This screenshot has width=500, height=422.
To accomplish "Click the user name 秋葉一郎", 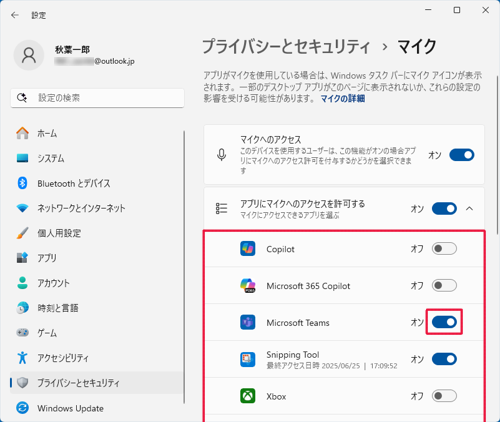I will pos(72,50).
